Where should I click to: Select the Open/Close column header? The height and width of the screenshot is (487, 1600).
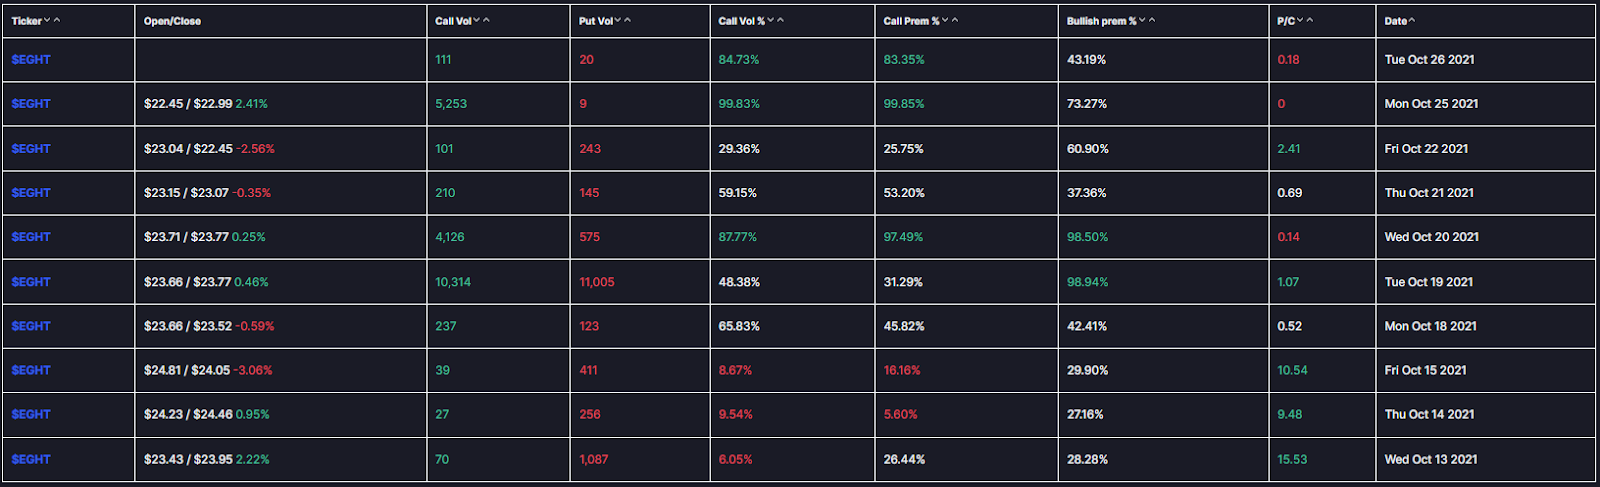[x=172, y=21]
